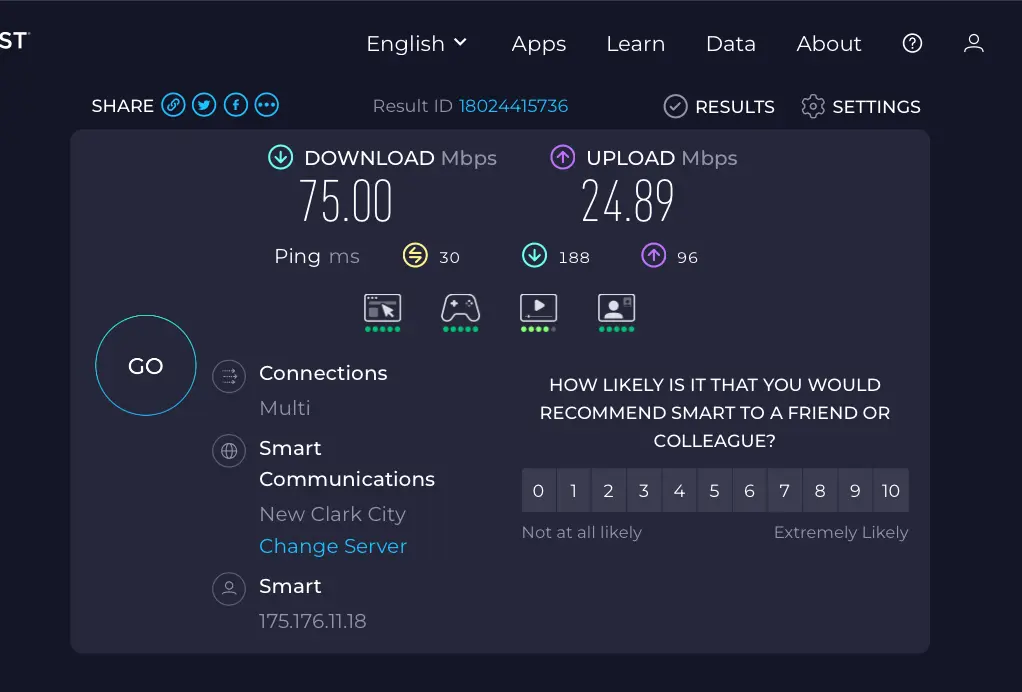This screenshot has height=692, width=1022.
Task: Select rating 0 on the recommendation scale
Action: click(x=538, y=490)
